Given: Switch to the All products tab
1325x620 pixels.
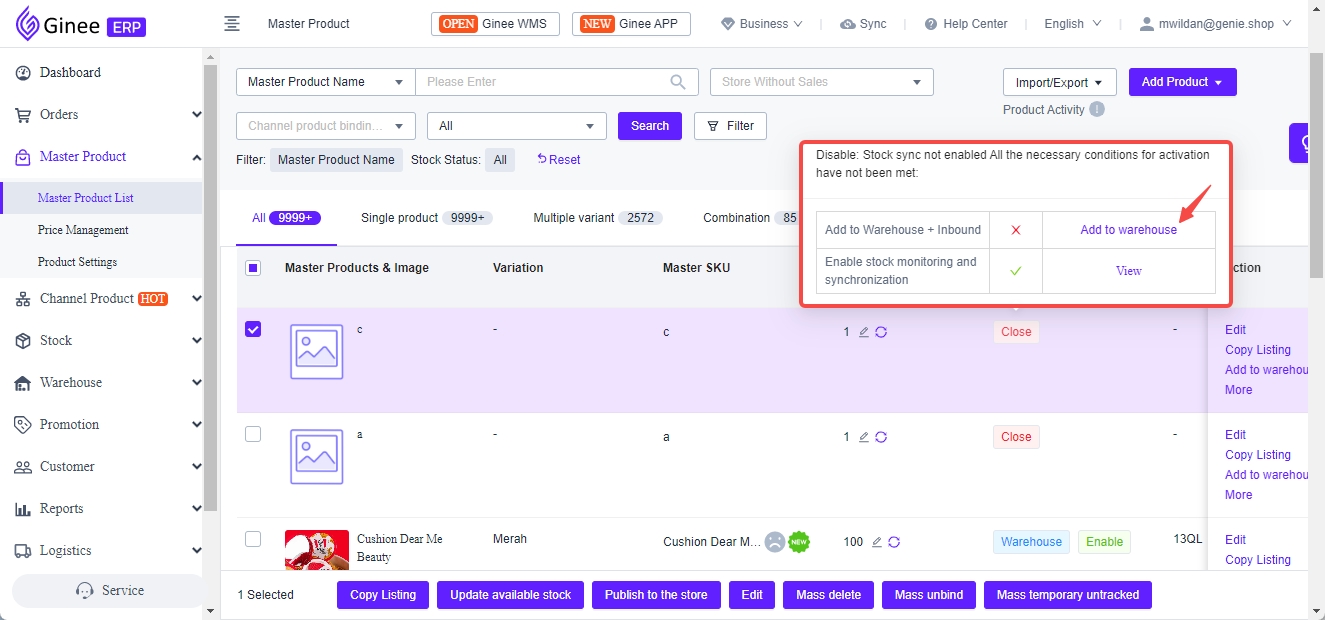Looking at the screenshot, I should [286, 218].
